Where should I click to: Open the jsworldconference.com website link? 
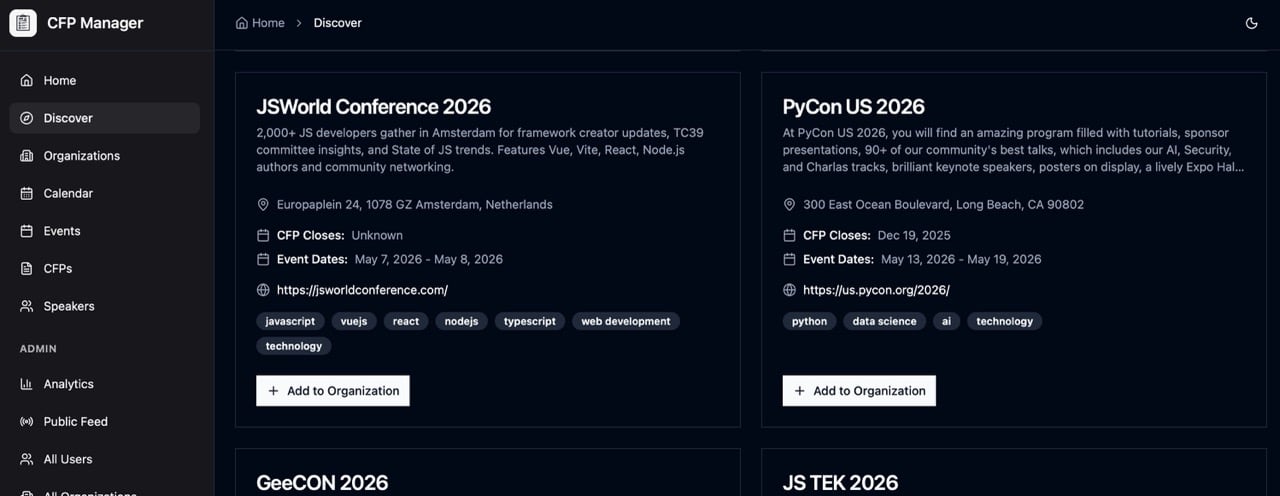pyautogui.click(x=363, y=290)
